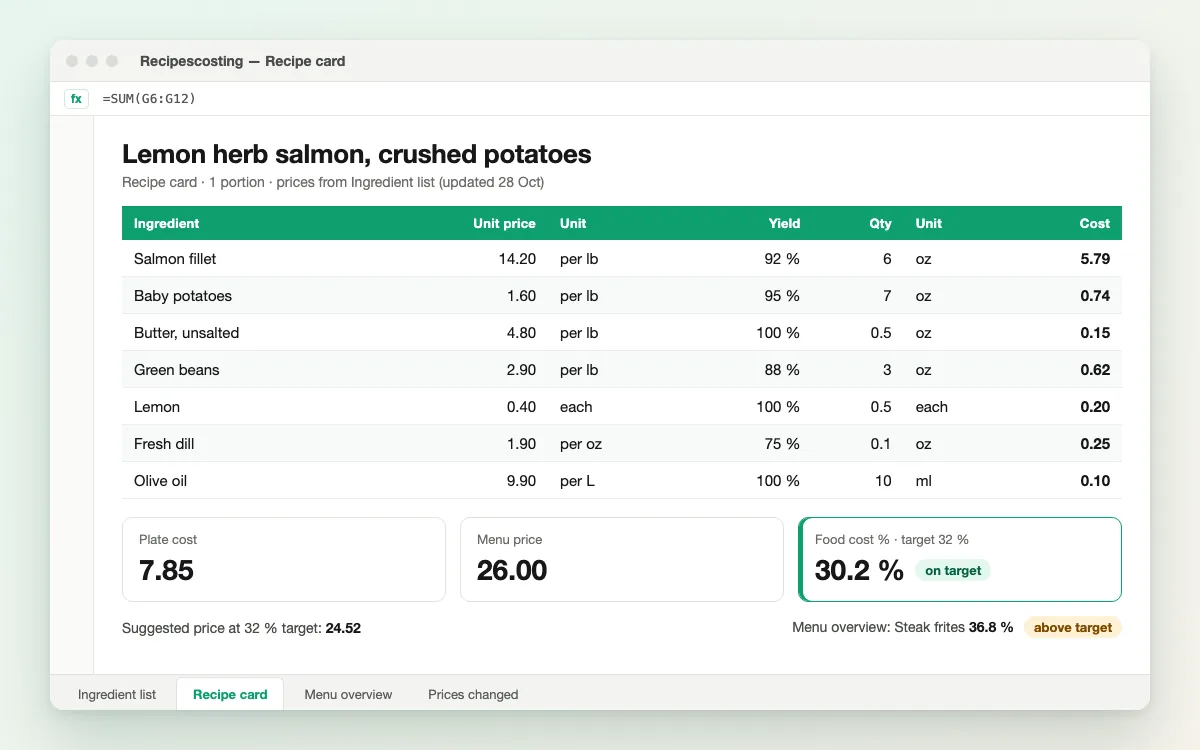Screen dimensions: 1200x750
Task: Select the Food cost % 30.2 % card
Action: [960, 559]
